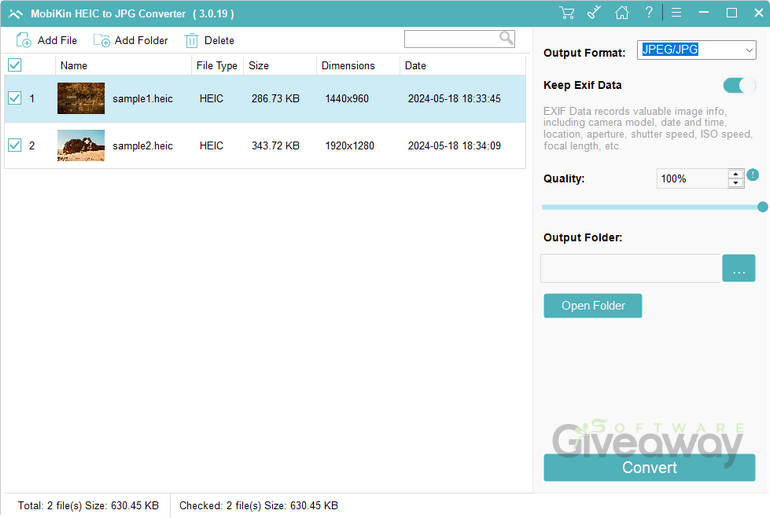Viewport: 770px width, 518px height.
Task: Click the date 2024-05-18 18:34:09
Action: click(x=454, y=146)
